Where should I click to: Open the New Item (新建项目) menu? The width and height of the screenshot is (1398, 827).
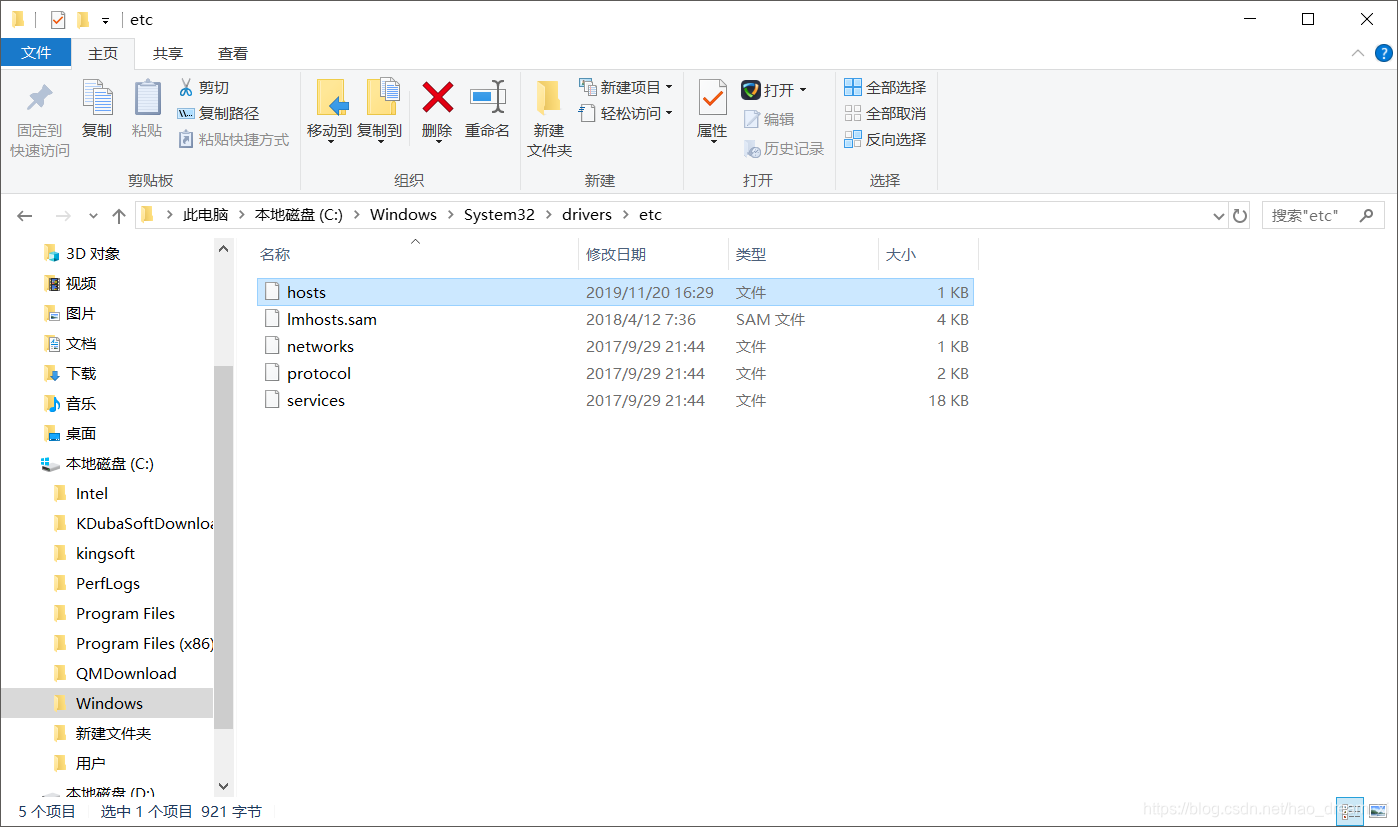click(626, 88)
